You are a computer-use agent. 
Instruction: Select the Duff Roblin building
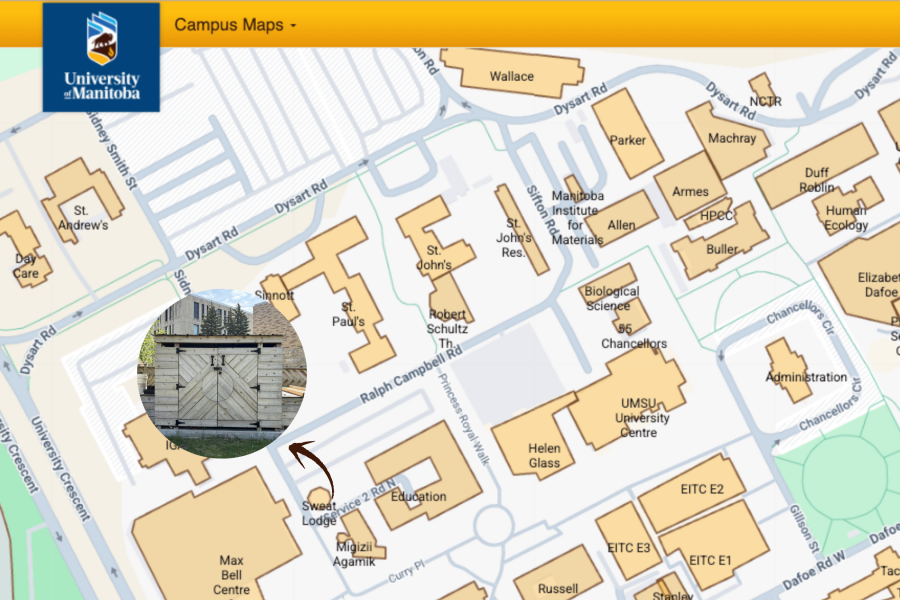817,179
